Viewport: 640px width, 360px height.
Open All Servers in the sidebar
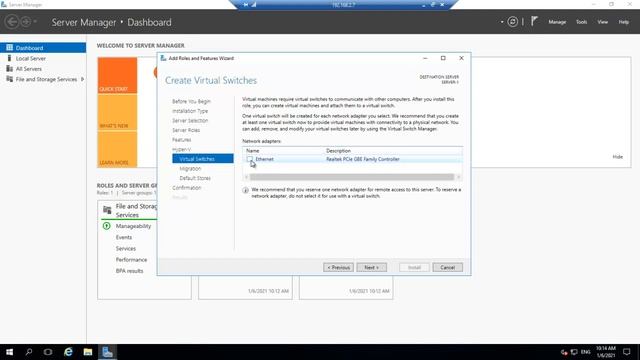[29, 69]
